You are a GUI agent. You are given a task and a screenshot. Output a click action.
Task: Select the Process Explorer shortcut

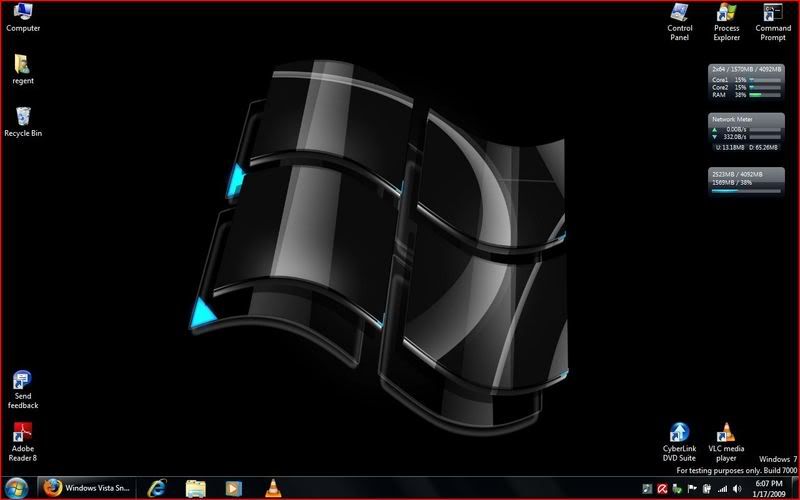(727, 22)
